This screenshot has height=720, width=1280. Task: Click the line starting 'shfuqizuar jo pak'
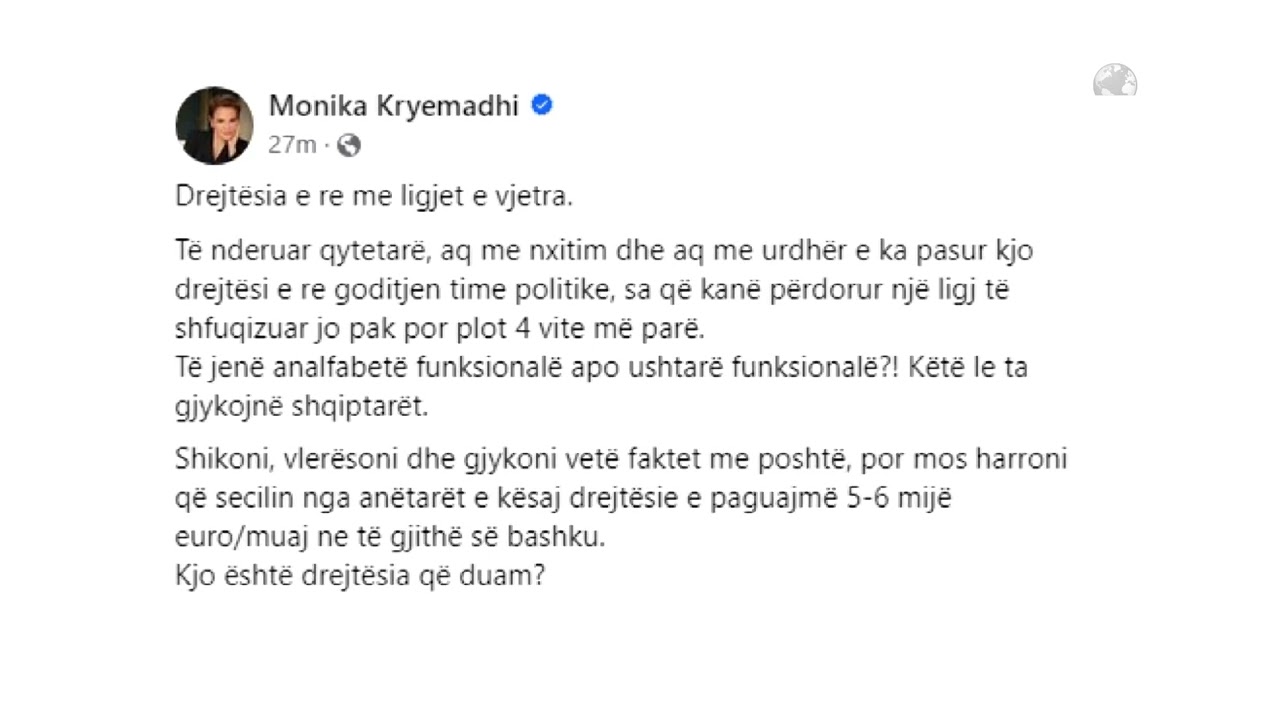pyautogui.click(x=440, y=328)
